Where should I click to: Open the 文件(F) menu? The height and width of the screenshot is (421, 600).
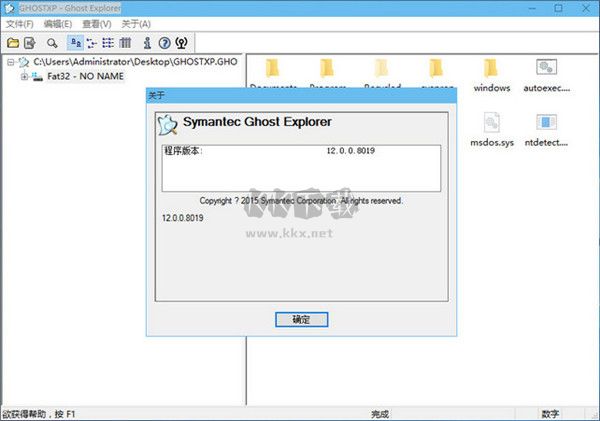click(20, 24)
